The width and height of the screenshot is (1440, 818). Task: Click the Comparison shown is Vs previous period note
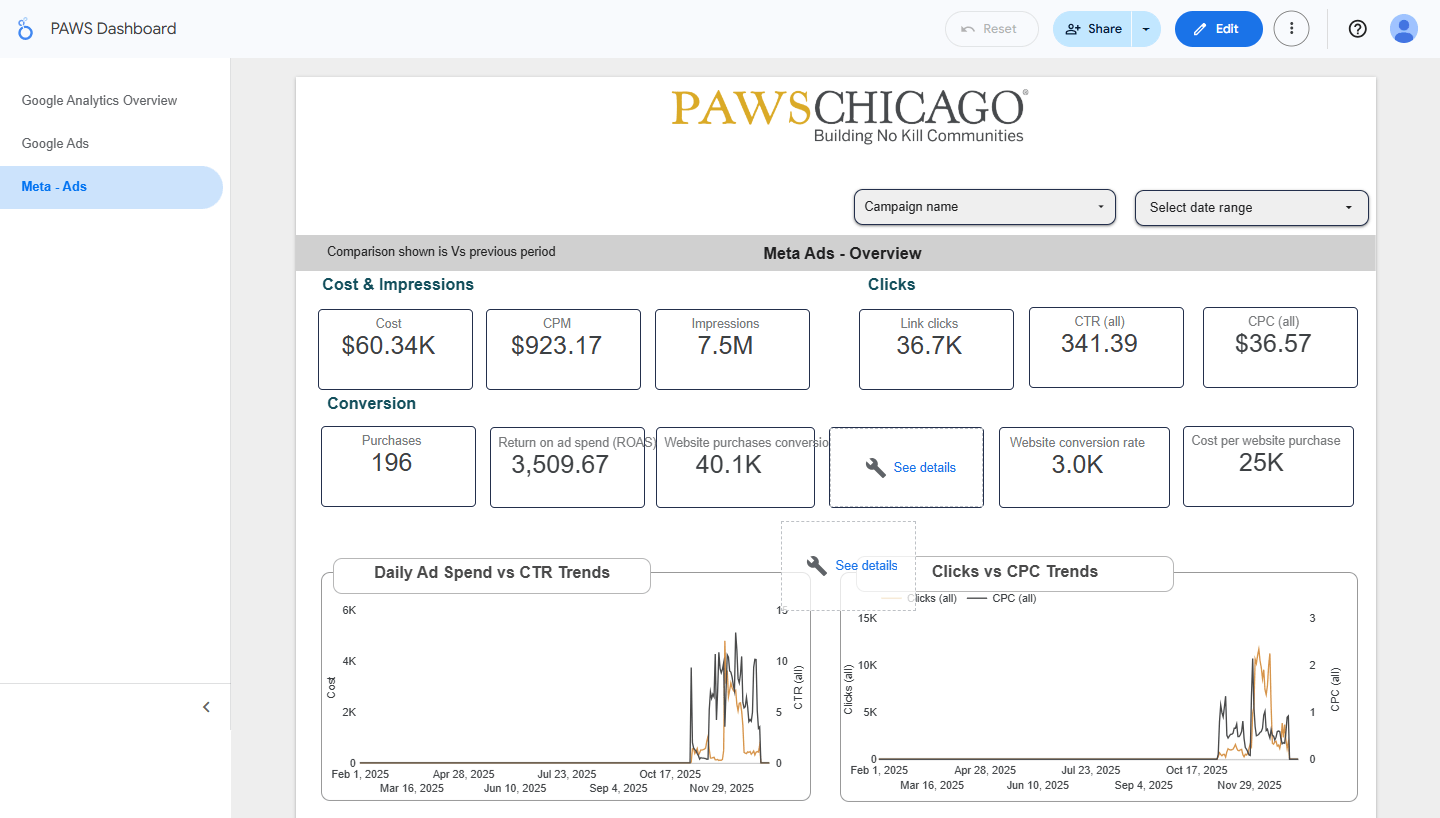coord(441,252)
